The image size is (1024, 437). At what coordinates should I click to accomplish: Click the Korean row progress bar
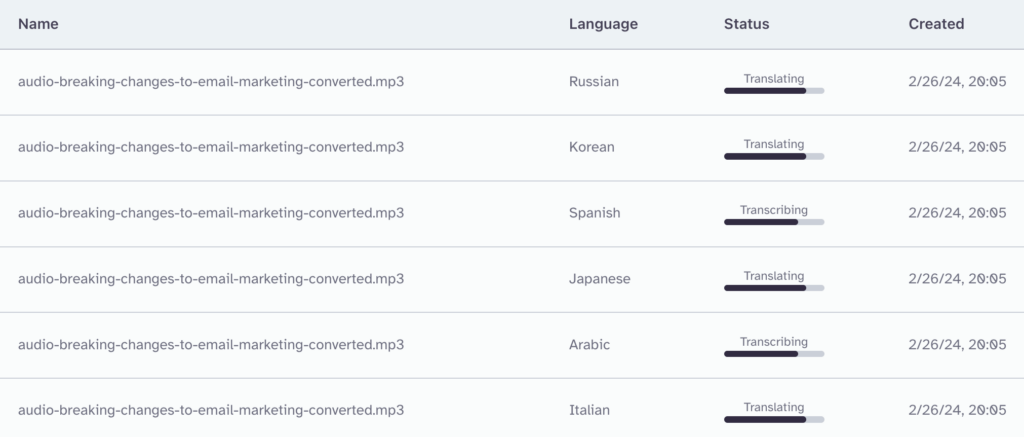click(x=773, y=157)
